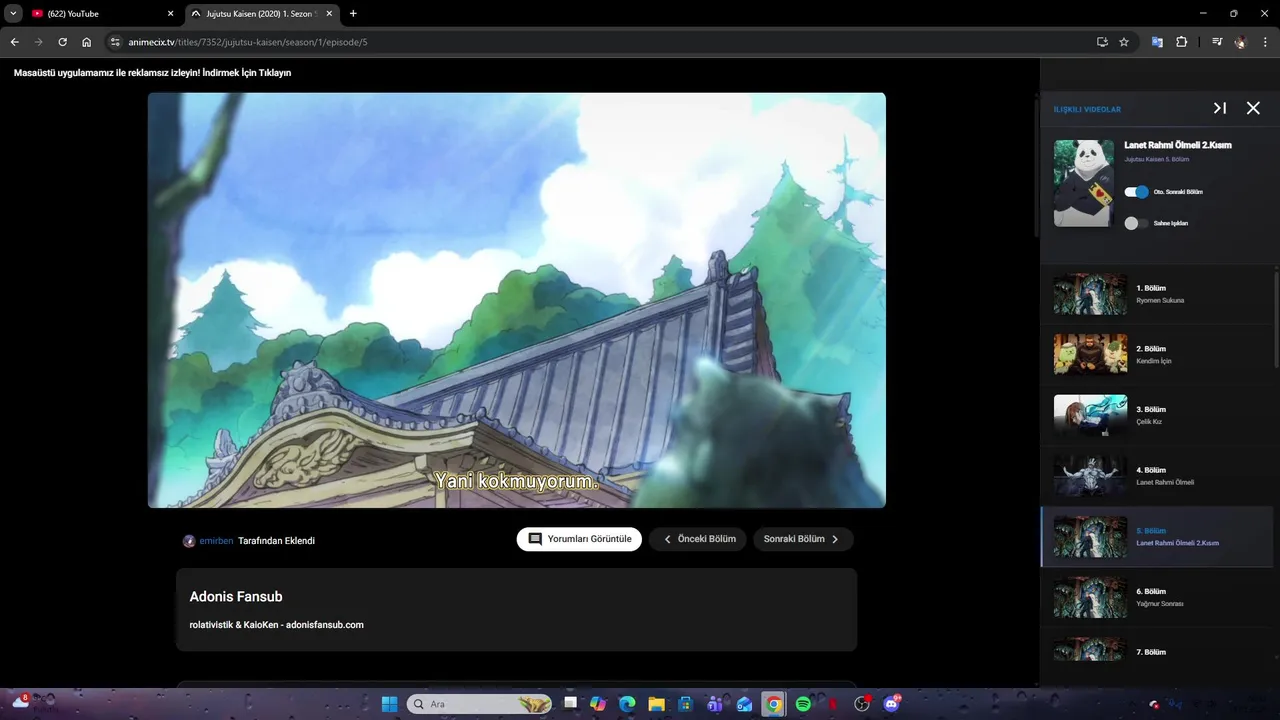Click thumbnail of 2. Bölüm
The image size is (1280, 720).
pyautogui.click(x=1090, y=354)
